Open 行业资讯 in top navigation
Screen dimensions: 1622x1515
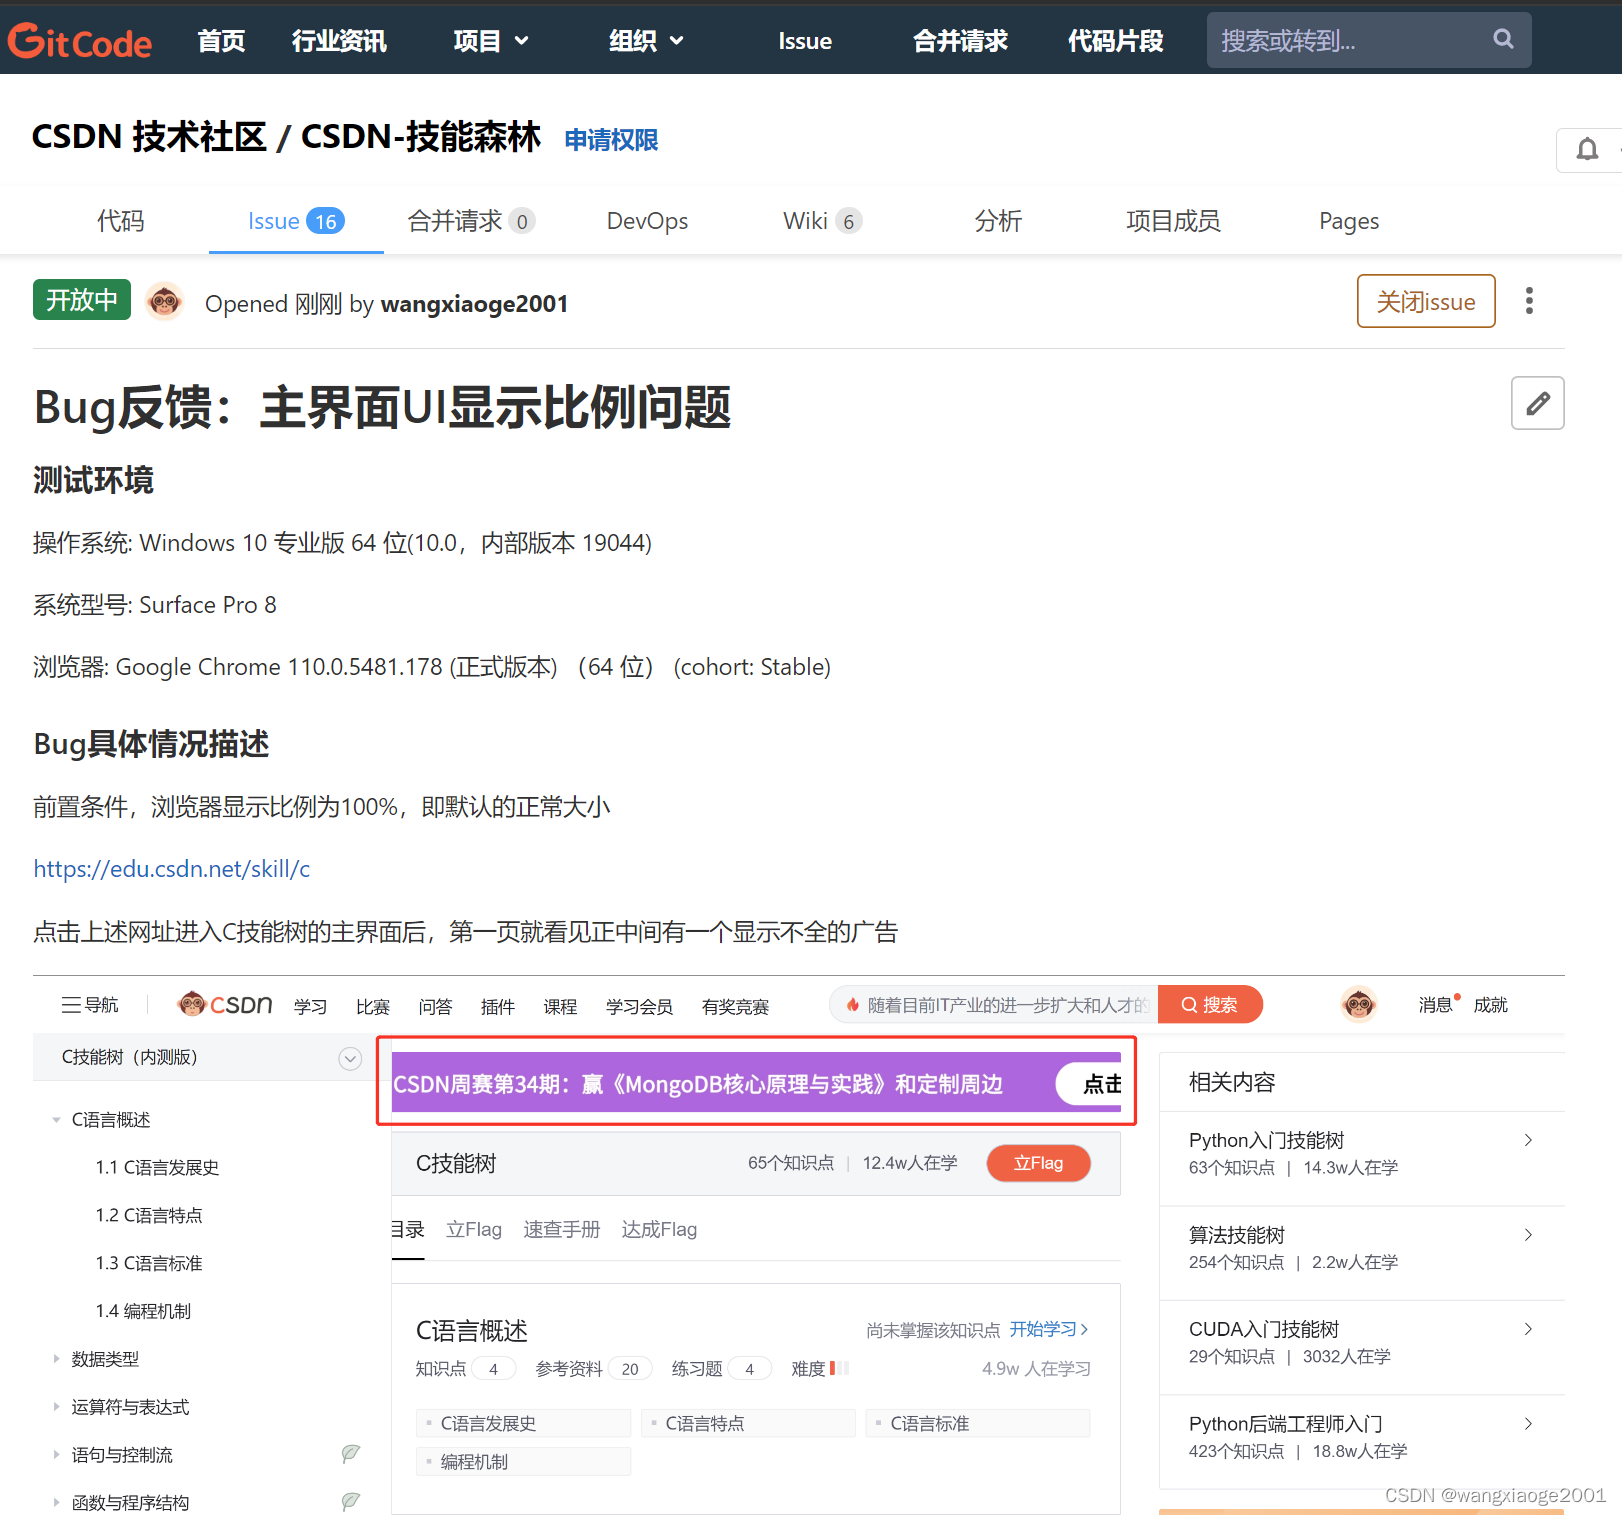[339, 41]
